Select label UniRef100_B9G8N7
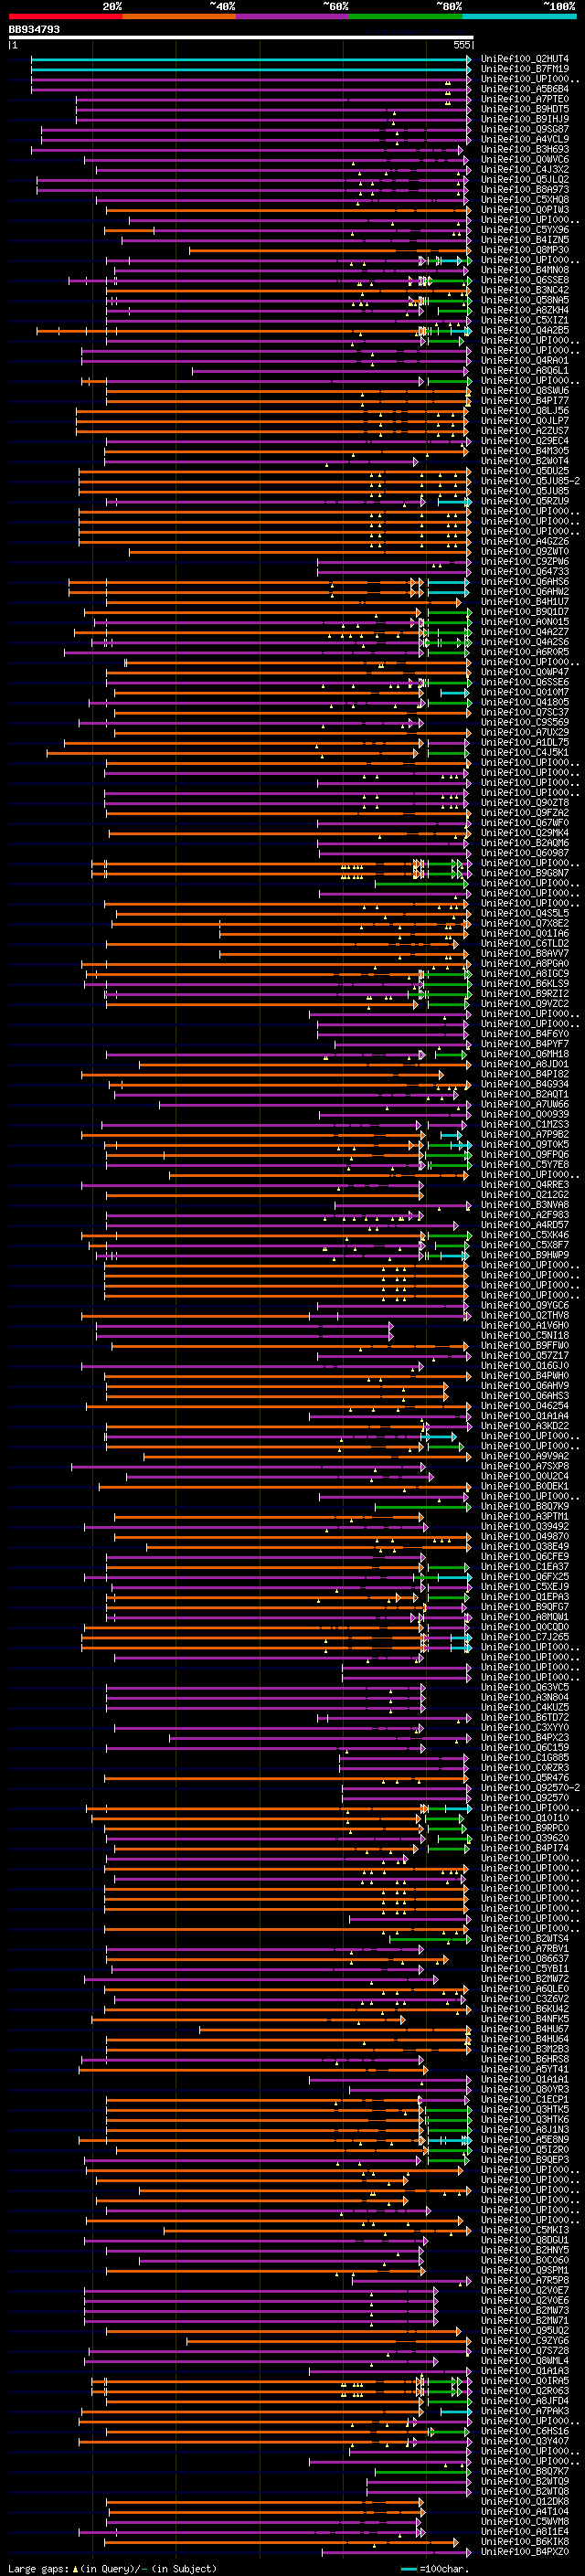This screenshot has height=2576, width=585. (x=524, y=873)
